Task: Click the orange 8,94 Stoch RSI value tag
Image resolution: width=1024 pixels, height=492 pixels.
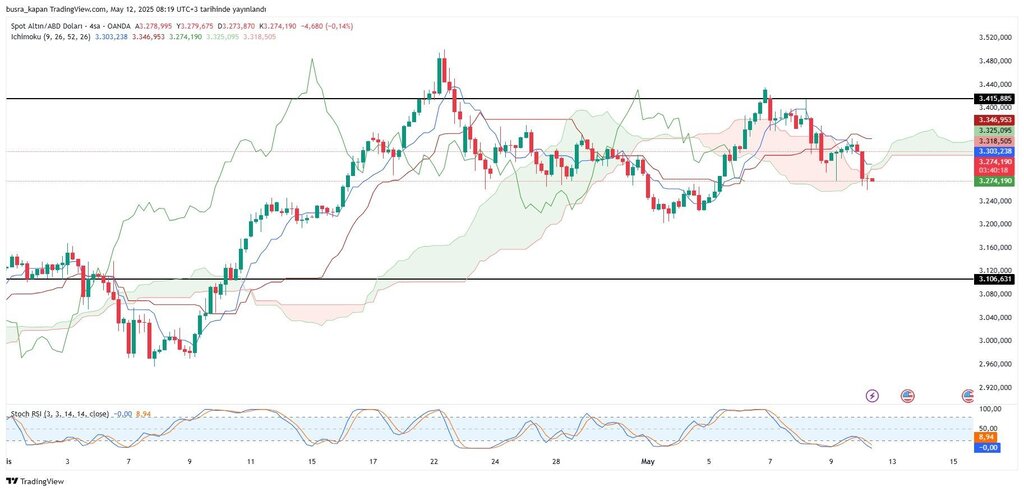Action: click(x=985, y=438)
